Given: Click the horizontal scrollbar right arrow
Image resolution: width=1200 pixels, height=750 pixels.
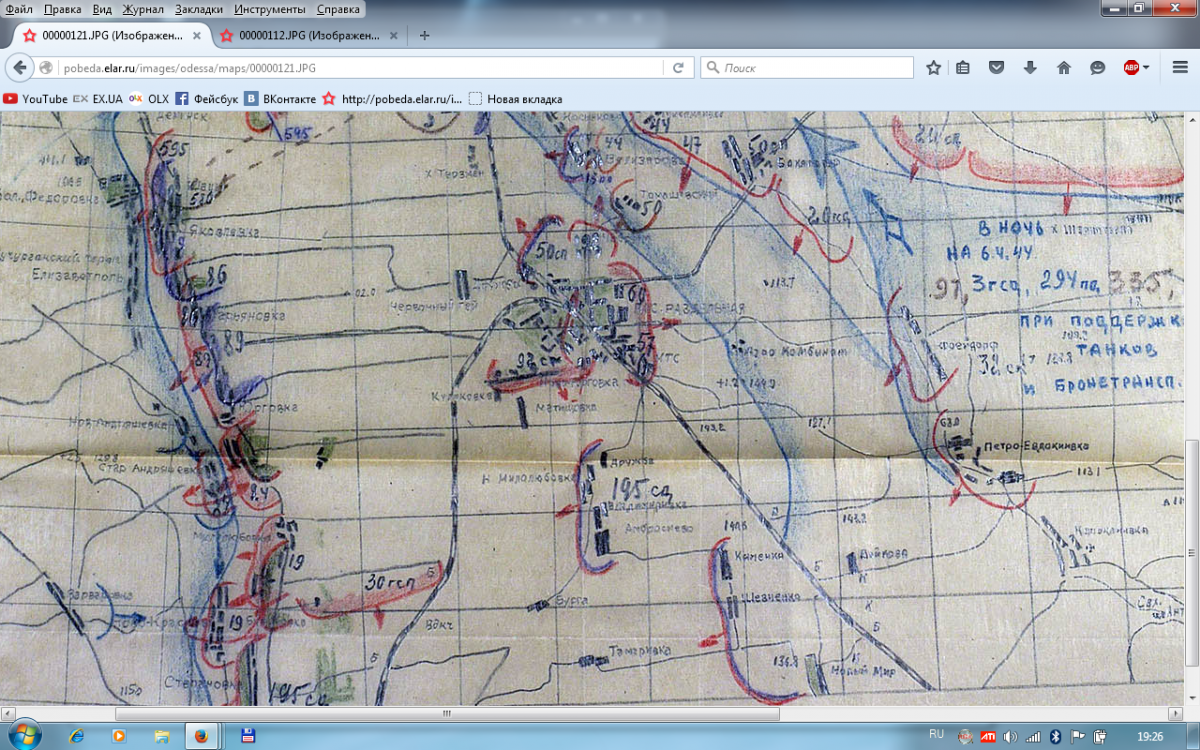Looking at the screenshot, I should click(x=1174, y=714).
